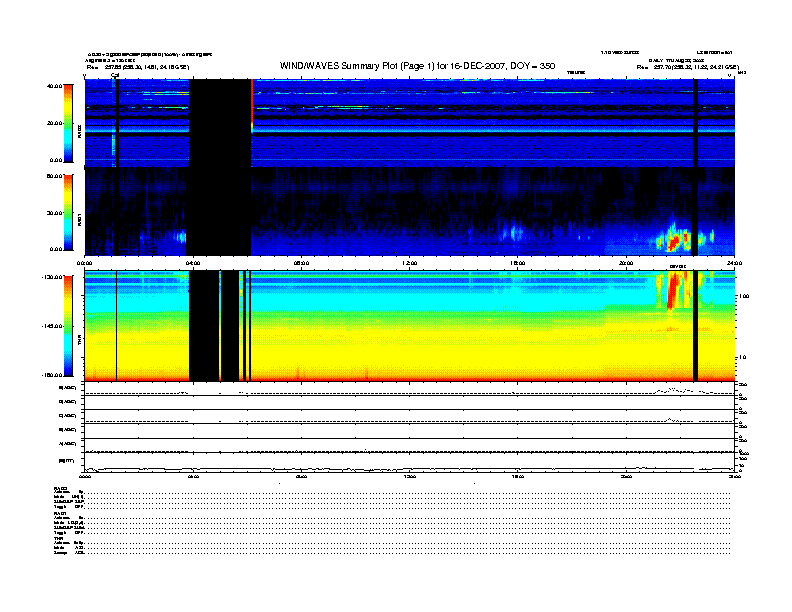
Task: Click the 24:00 tick label under RAD1 panel
Action: [x=734, y=263]
